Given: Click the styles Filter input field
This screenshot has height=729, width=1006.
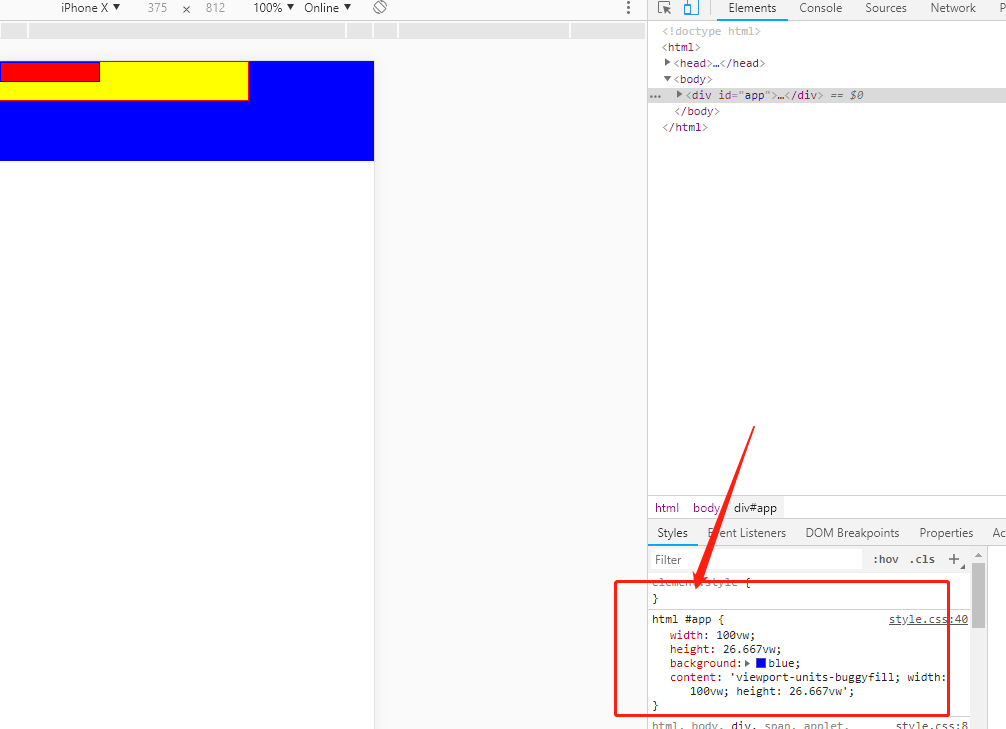Looking at the screenshot, I should coord(756,560).
